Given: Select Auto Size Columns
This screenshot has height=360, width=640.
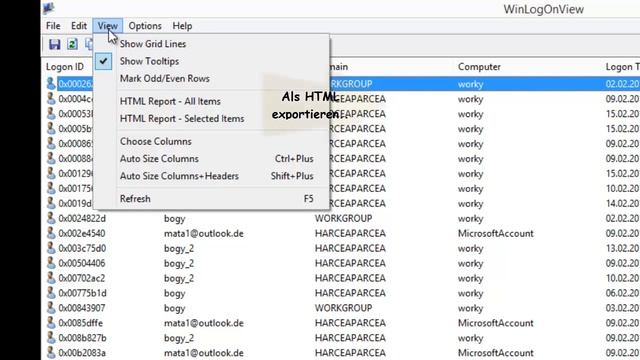Looking at the screenshot, I should (x=211, y=159).
